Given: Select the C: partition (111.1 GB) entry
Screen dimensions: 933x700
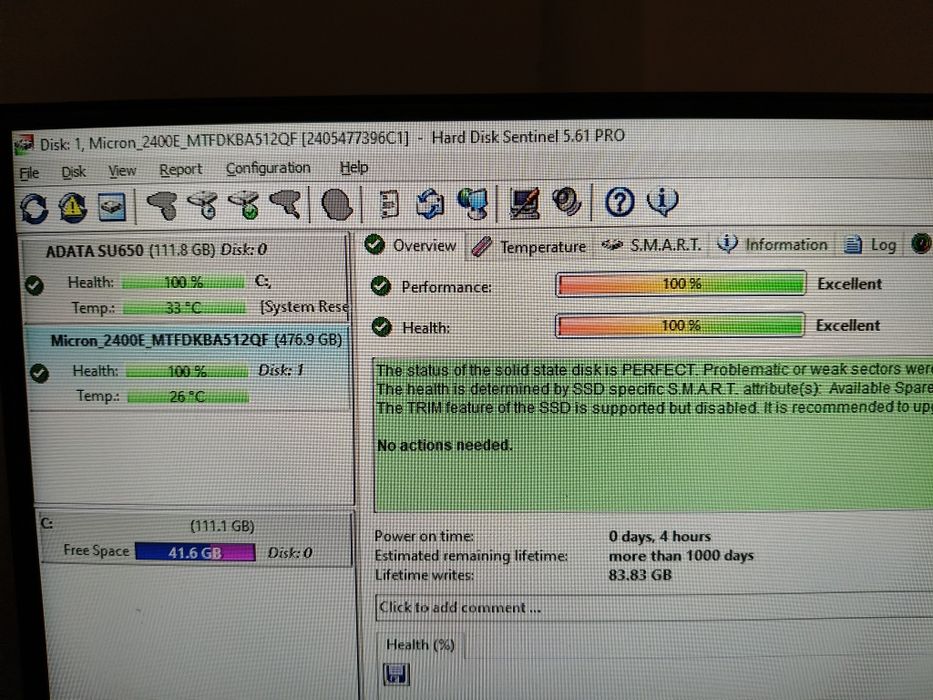Looking at the screenshot, I should (196, 539).
